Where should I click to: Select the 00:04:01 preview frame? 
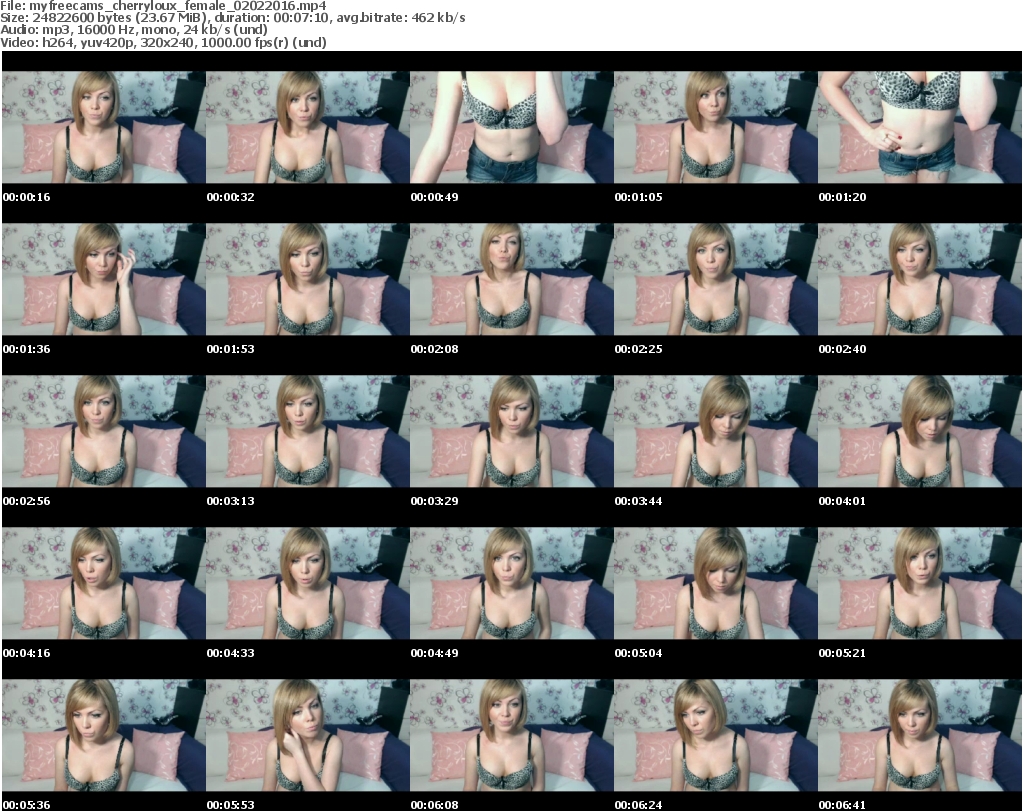920,432
